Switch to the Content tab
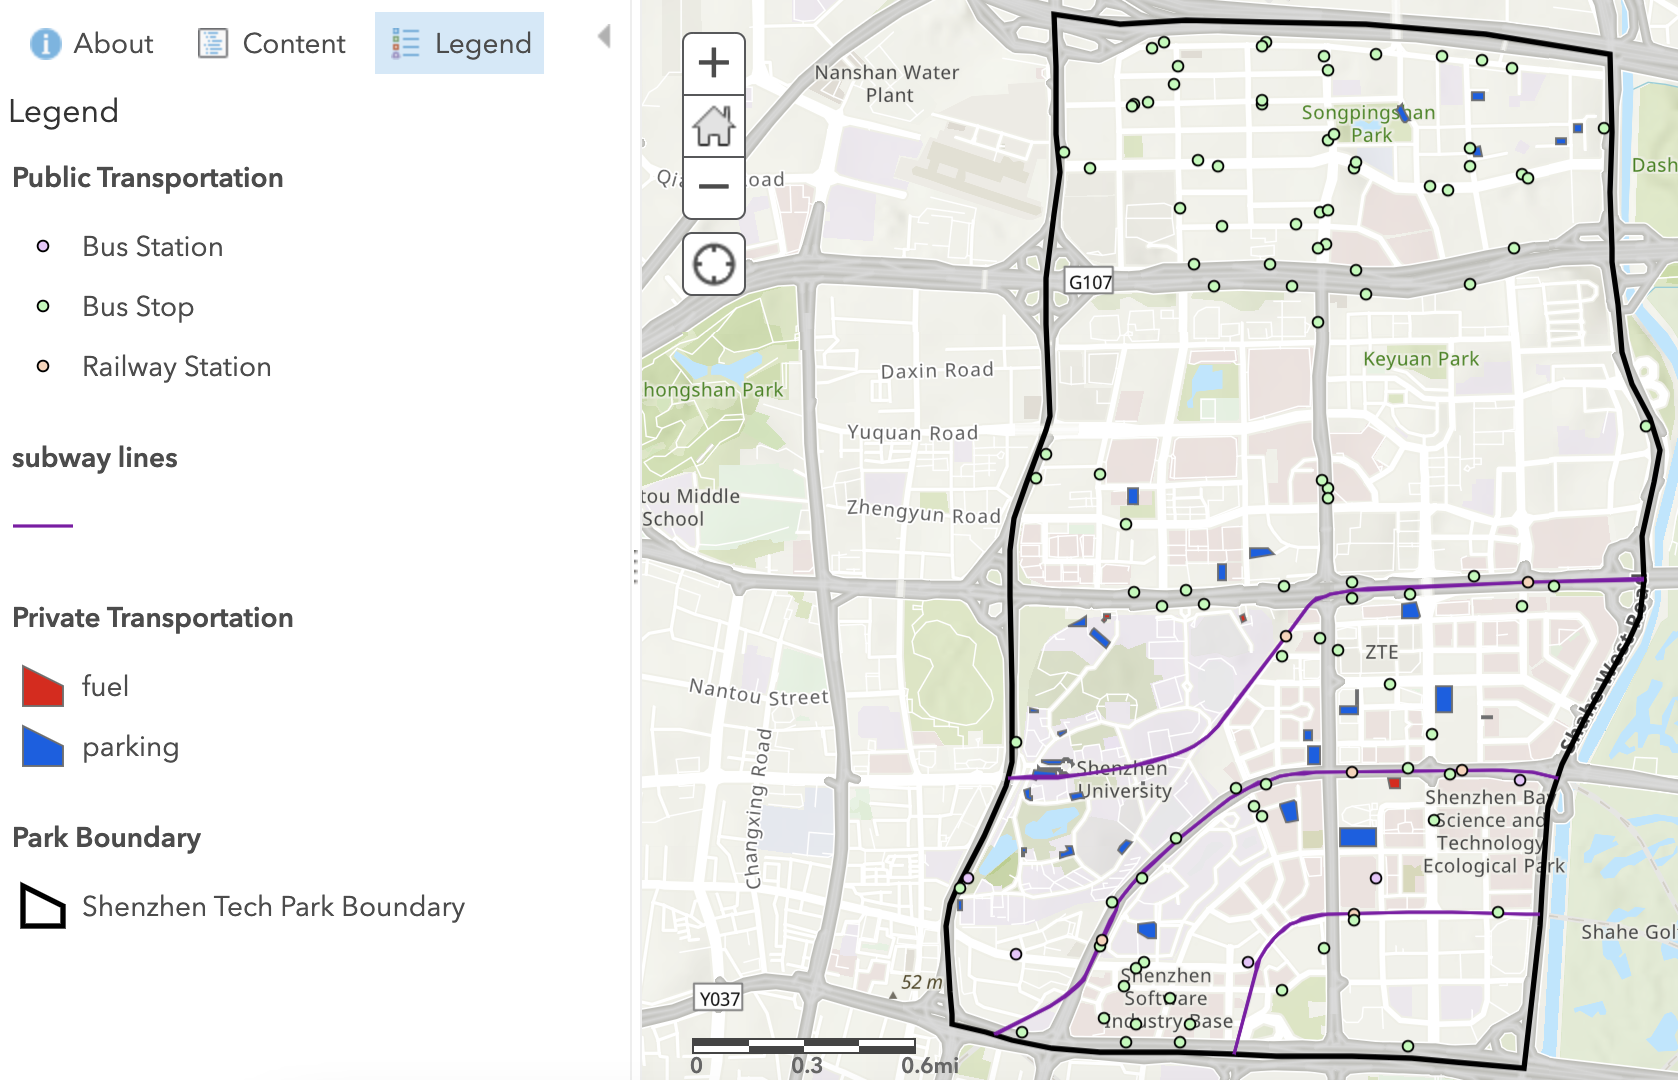This screenshot has height=1080, width=1678. point(272,44)
